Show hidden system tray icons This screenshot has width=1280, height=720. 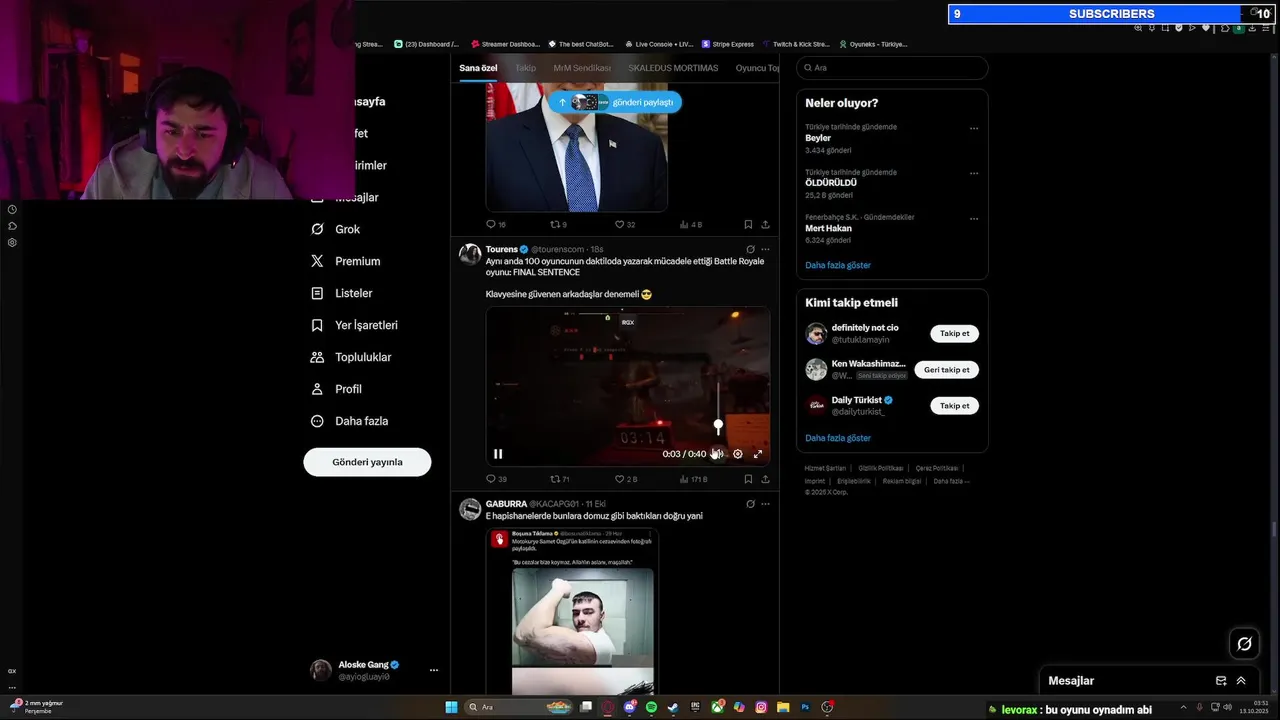tap(1184, 707)
